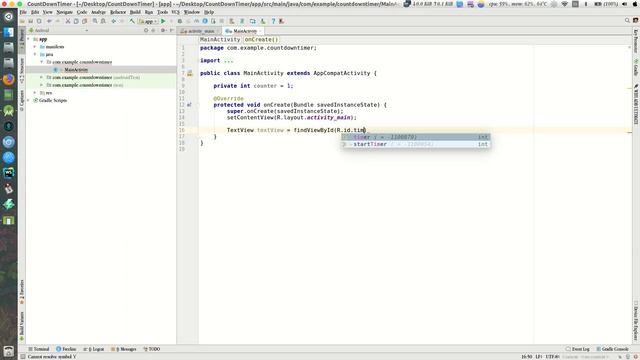Click the search magnifier at toolbar right end
640x360 pixels.
click(x=627, y=20)
